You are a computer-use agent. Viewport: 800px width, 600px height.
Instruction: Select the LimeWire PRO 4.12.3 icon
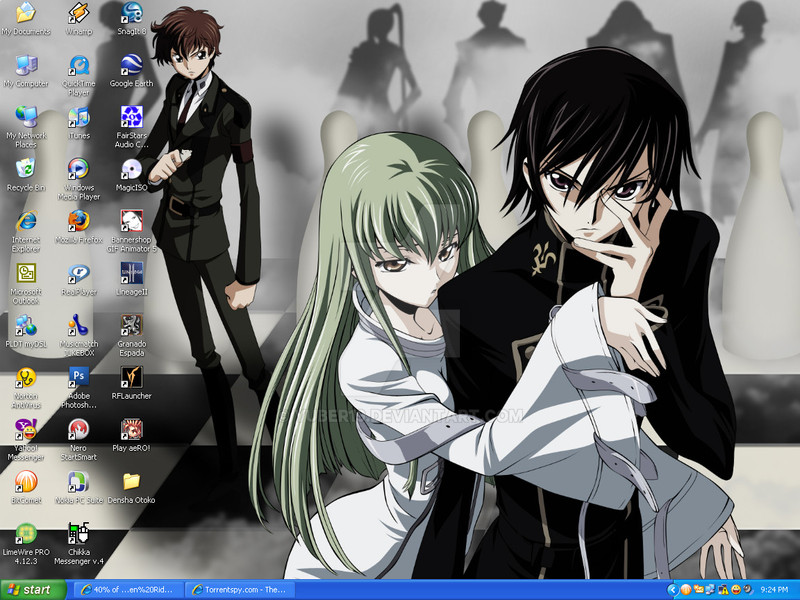coord(26,544)
